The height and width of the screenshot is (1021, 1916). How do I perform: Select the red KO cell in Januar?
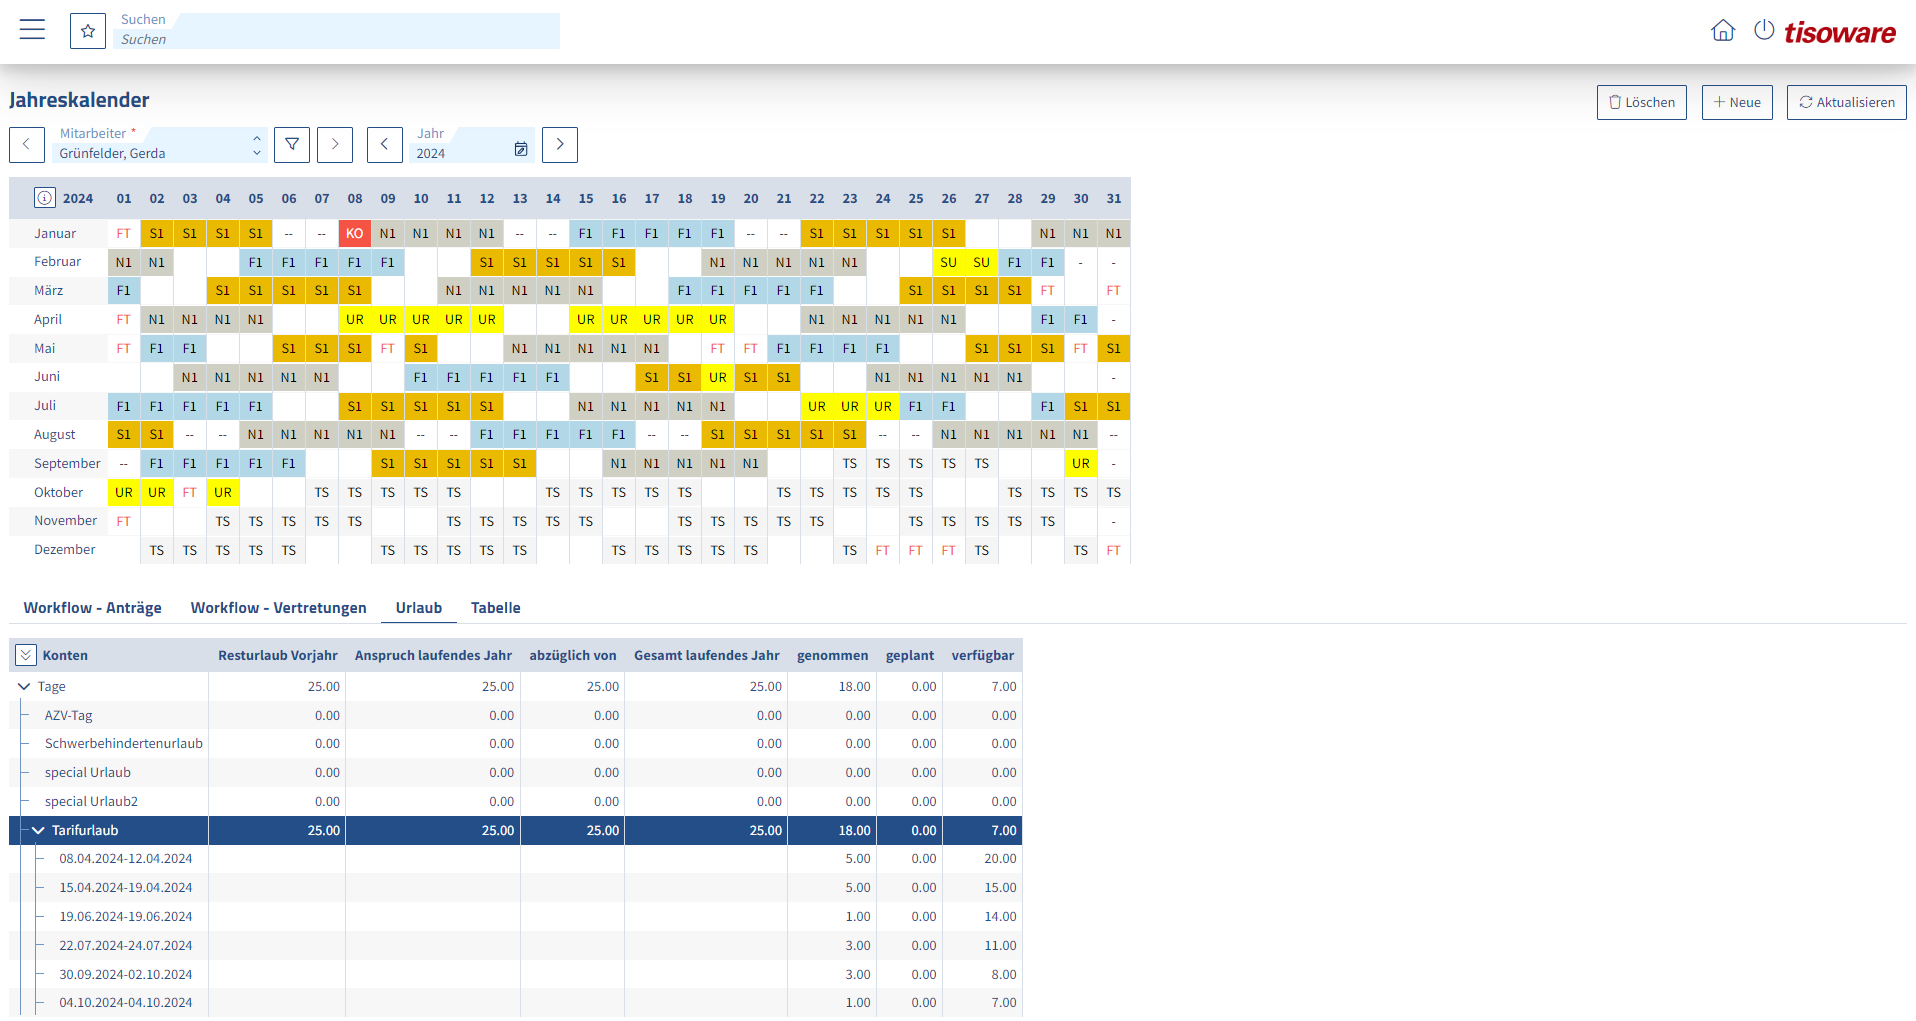(x=355, y=233)
